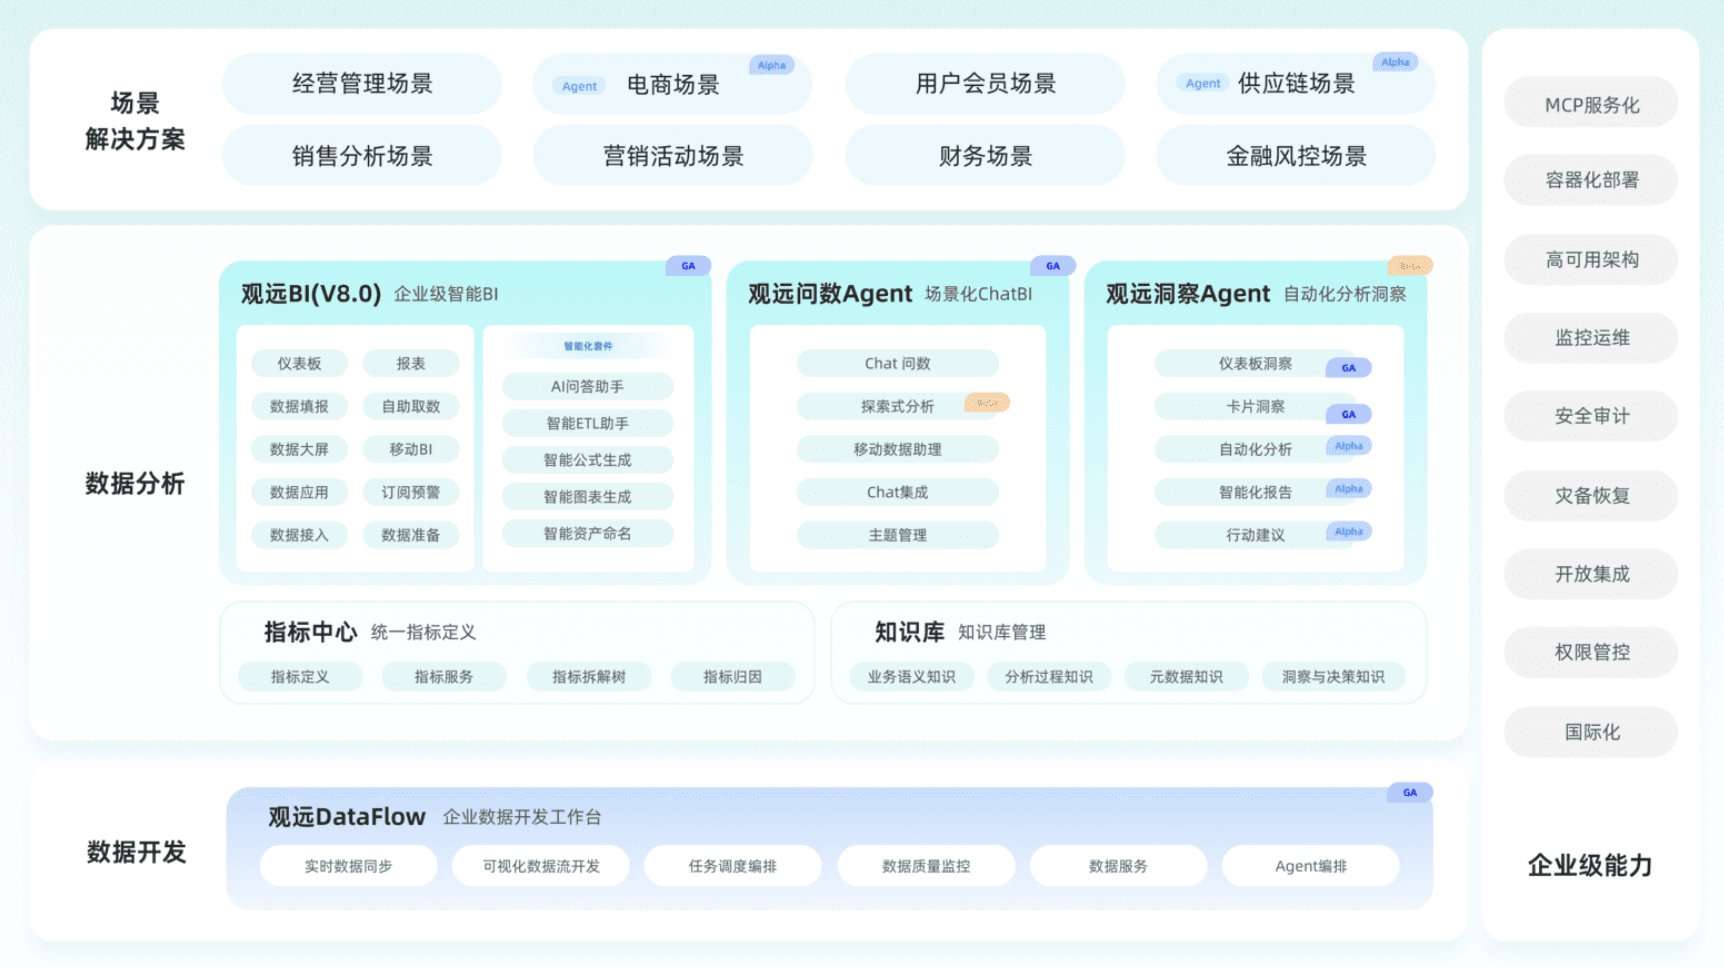Choose the 移动BI item
The height and width of the screenshot is (968, 1724).
pos(411,449)
